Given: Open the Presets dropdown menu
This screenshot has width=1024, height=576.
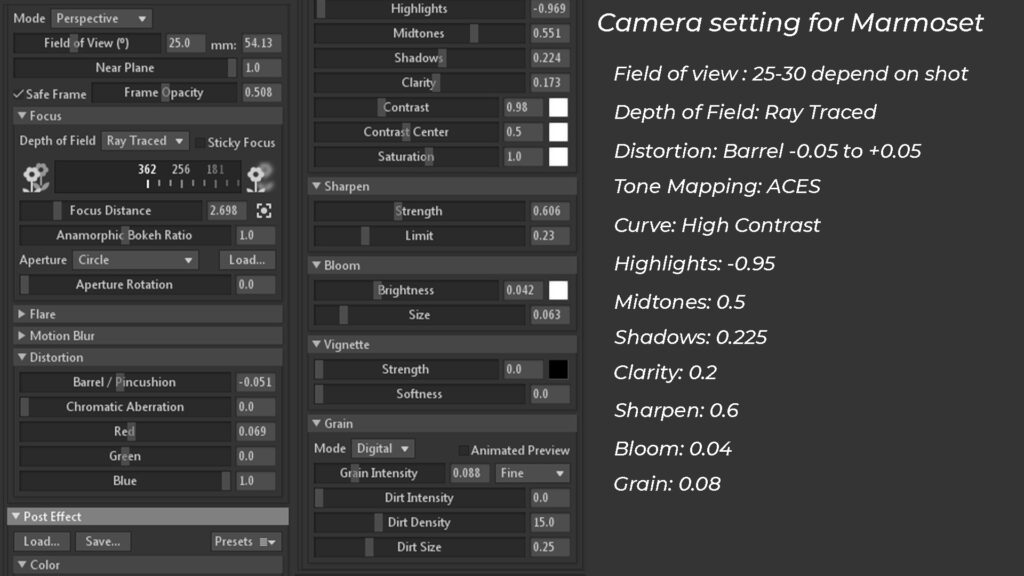Looking at the screenshot, I should click(x=245, y=541).
